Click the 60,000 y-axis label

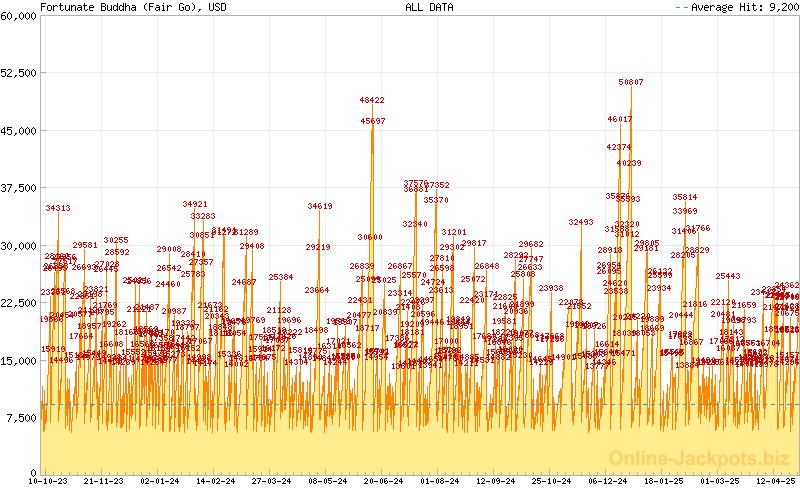click(x=18, y=17)
